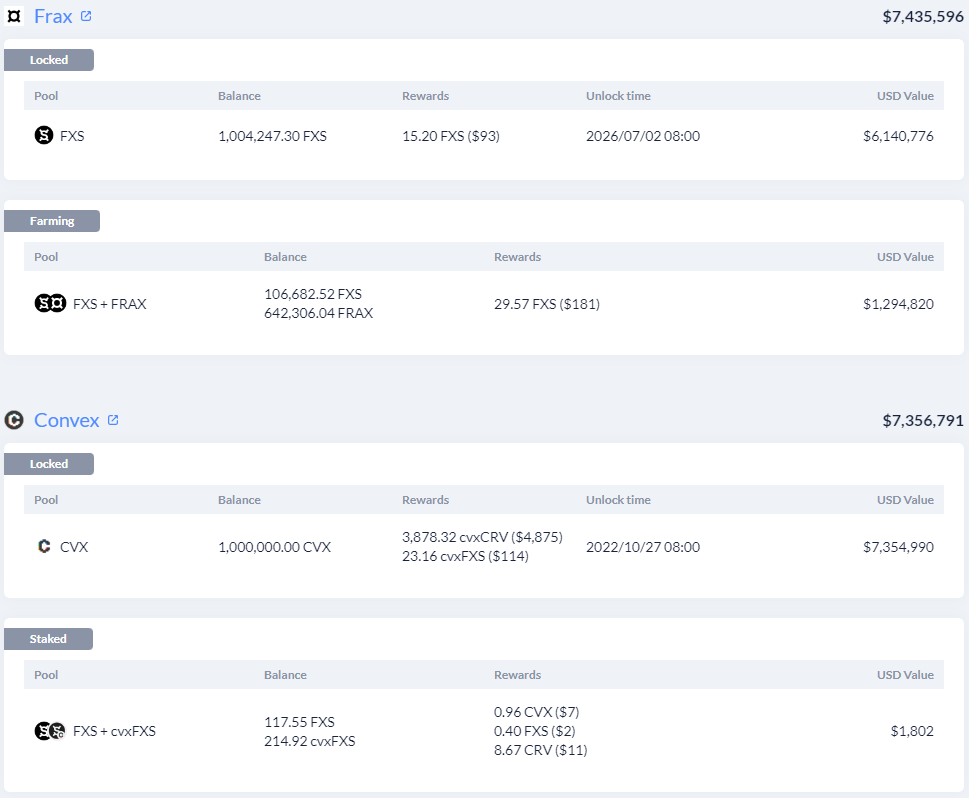Open the Frax protocol link
969x798 pixels.
(53, 16)
